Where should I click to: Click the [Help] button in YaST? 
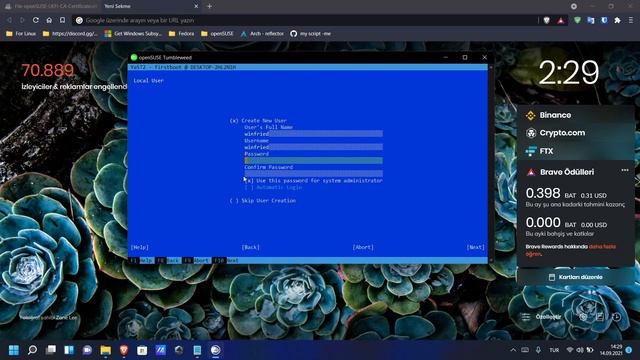[x=140, y=247]
